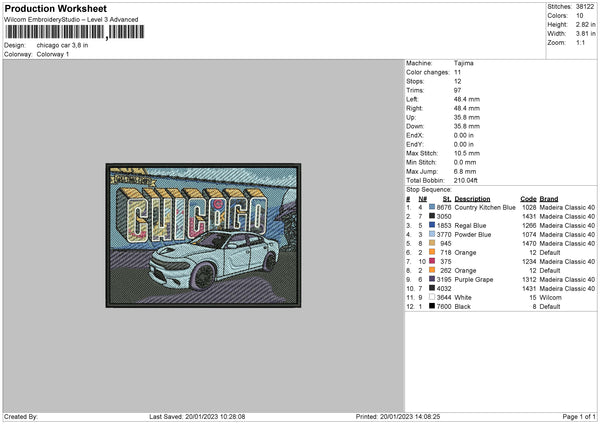
Task: Click the 'Page 1 of 1' footer text
Action: 579,417
